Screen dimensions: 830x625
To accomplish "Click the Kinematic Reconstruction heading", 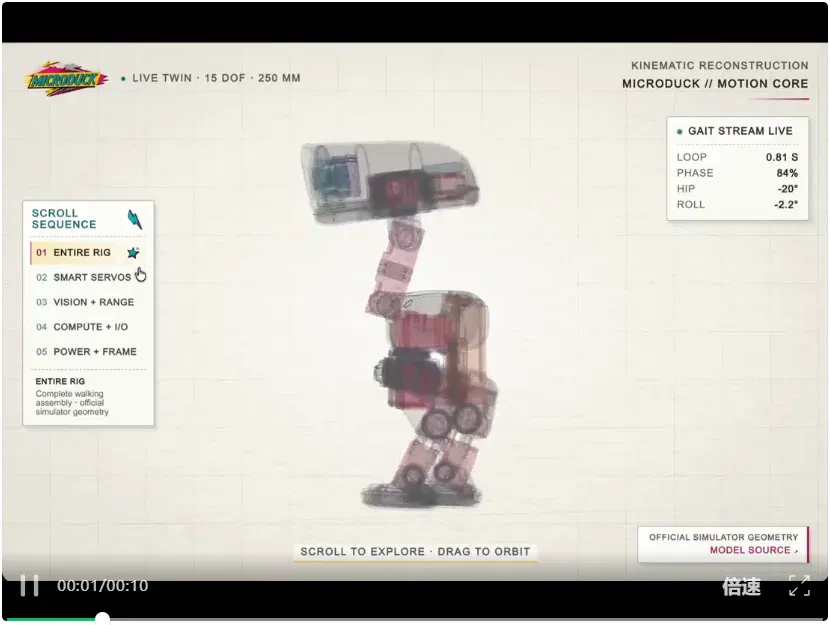I will 719,66.
